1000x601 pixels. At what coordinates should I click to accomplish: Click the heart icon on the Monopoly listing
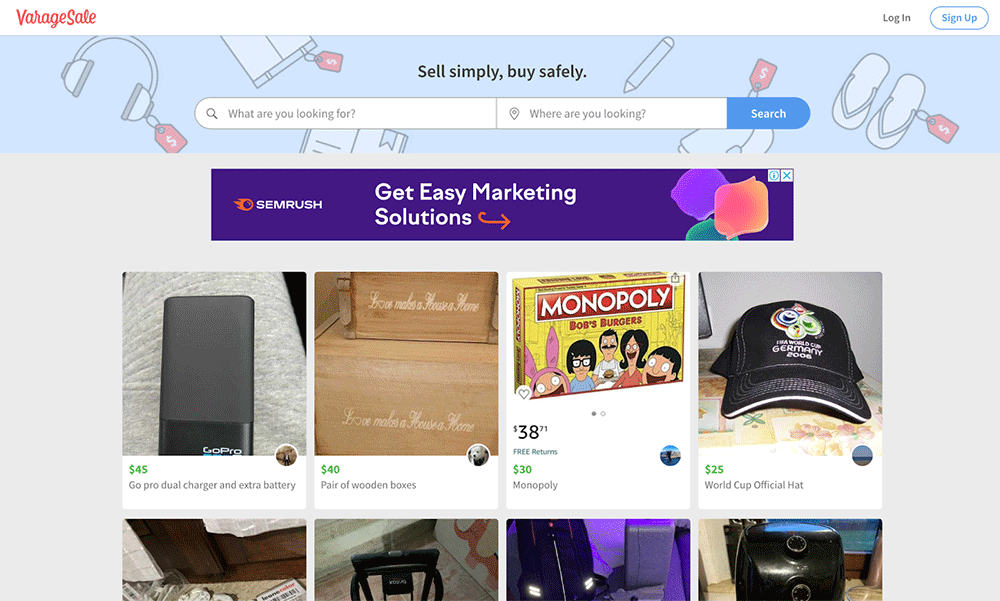click(x=523, y=394)
